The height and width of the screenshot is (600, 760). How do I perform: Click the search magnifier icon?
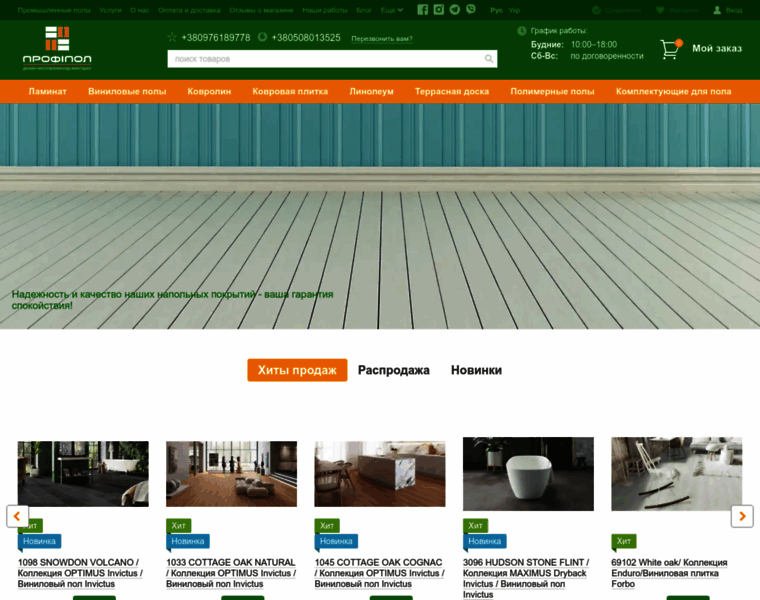pyautogui.click(x=489, y=59)
